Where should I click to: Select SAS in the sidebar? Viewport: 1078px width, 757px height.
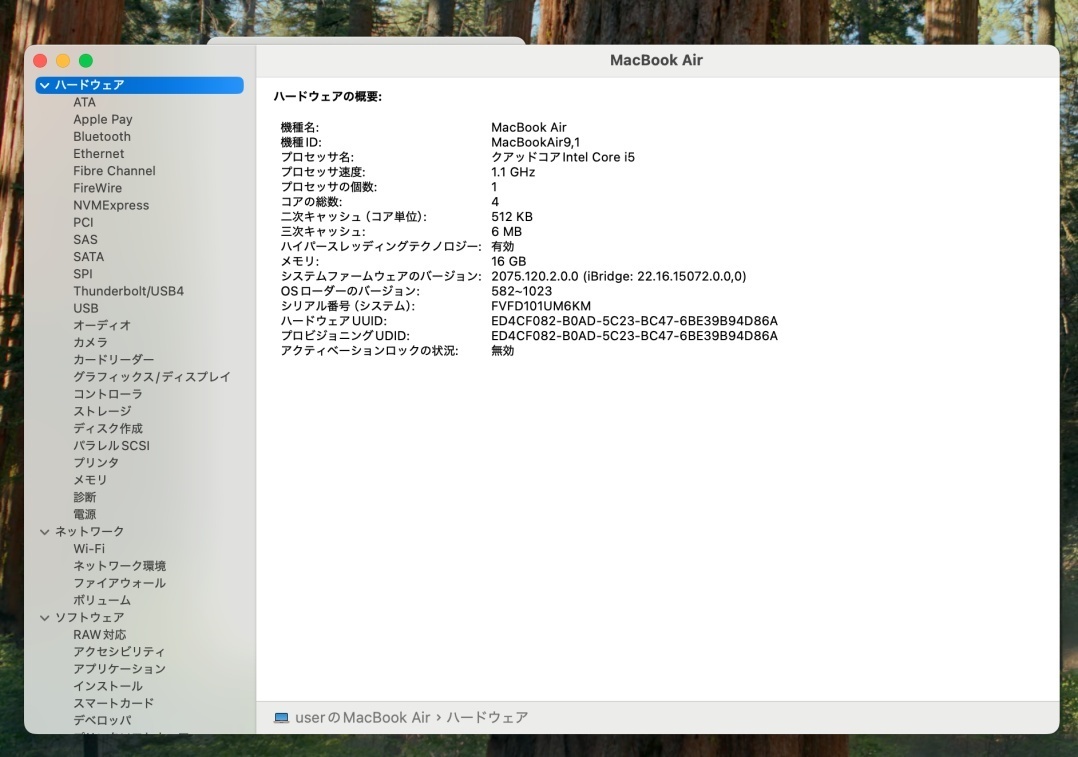tap(85, 240)
